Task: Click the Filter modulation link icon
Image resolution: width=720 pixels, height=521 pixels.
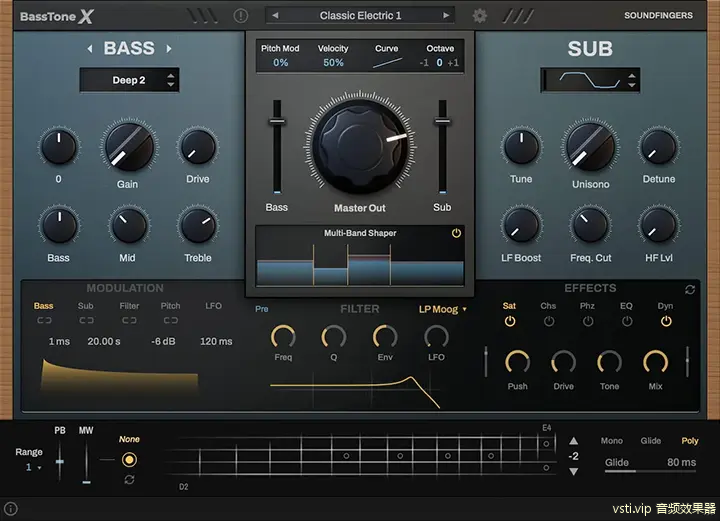Action: tap(129, 320)
